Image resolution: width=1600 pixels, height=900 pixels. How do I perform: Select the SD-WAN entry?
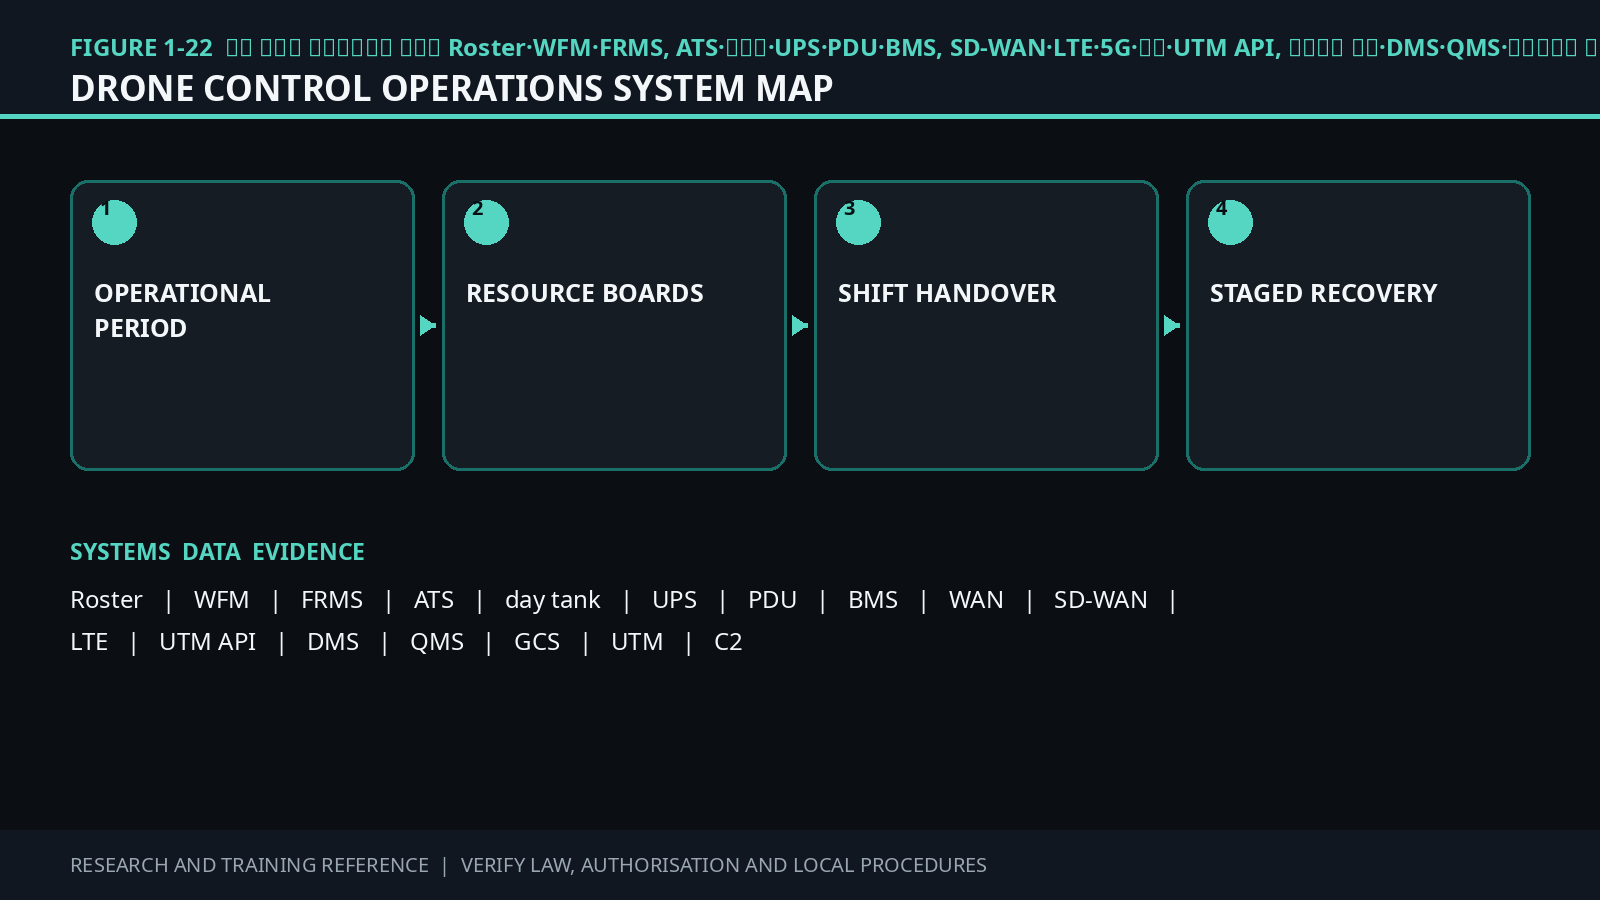point(1101,600)
